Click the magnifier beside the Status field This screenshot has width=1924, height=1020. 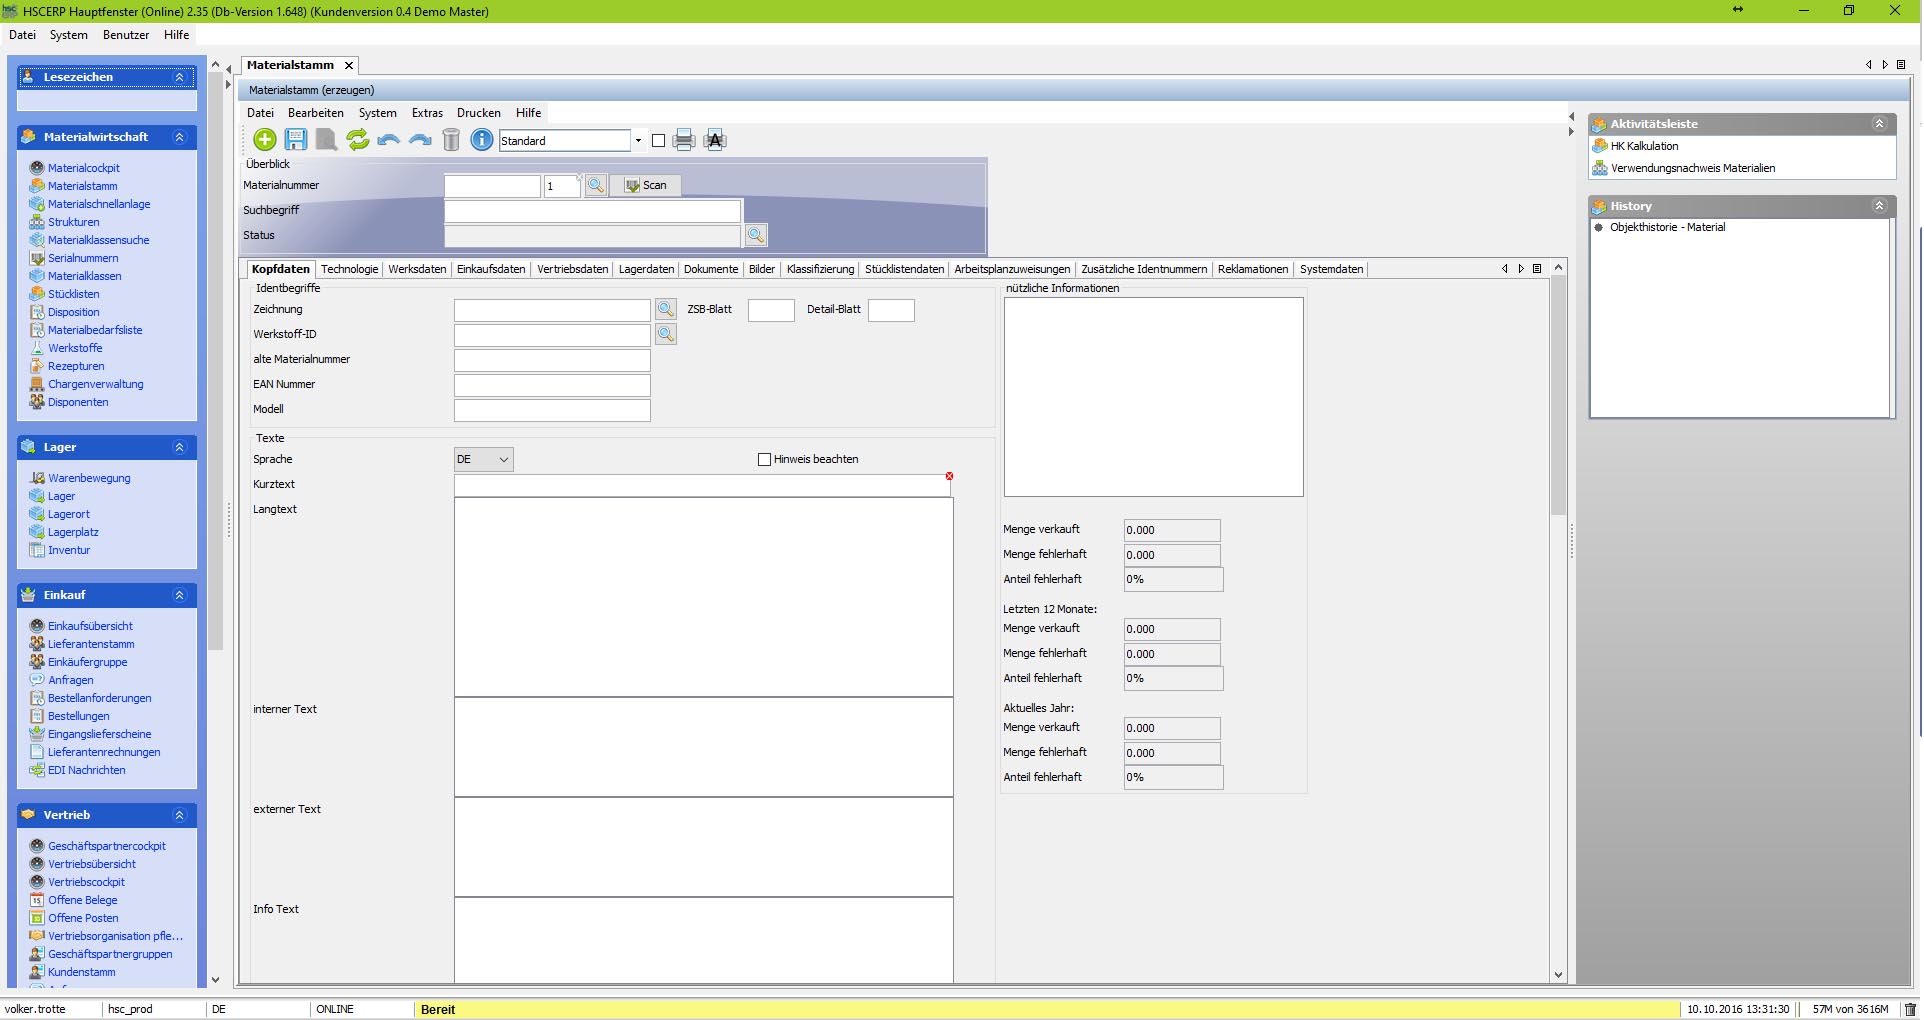(756, 235)
